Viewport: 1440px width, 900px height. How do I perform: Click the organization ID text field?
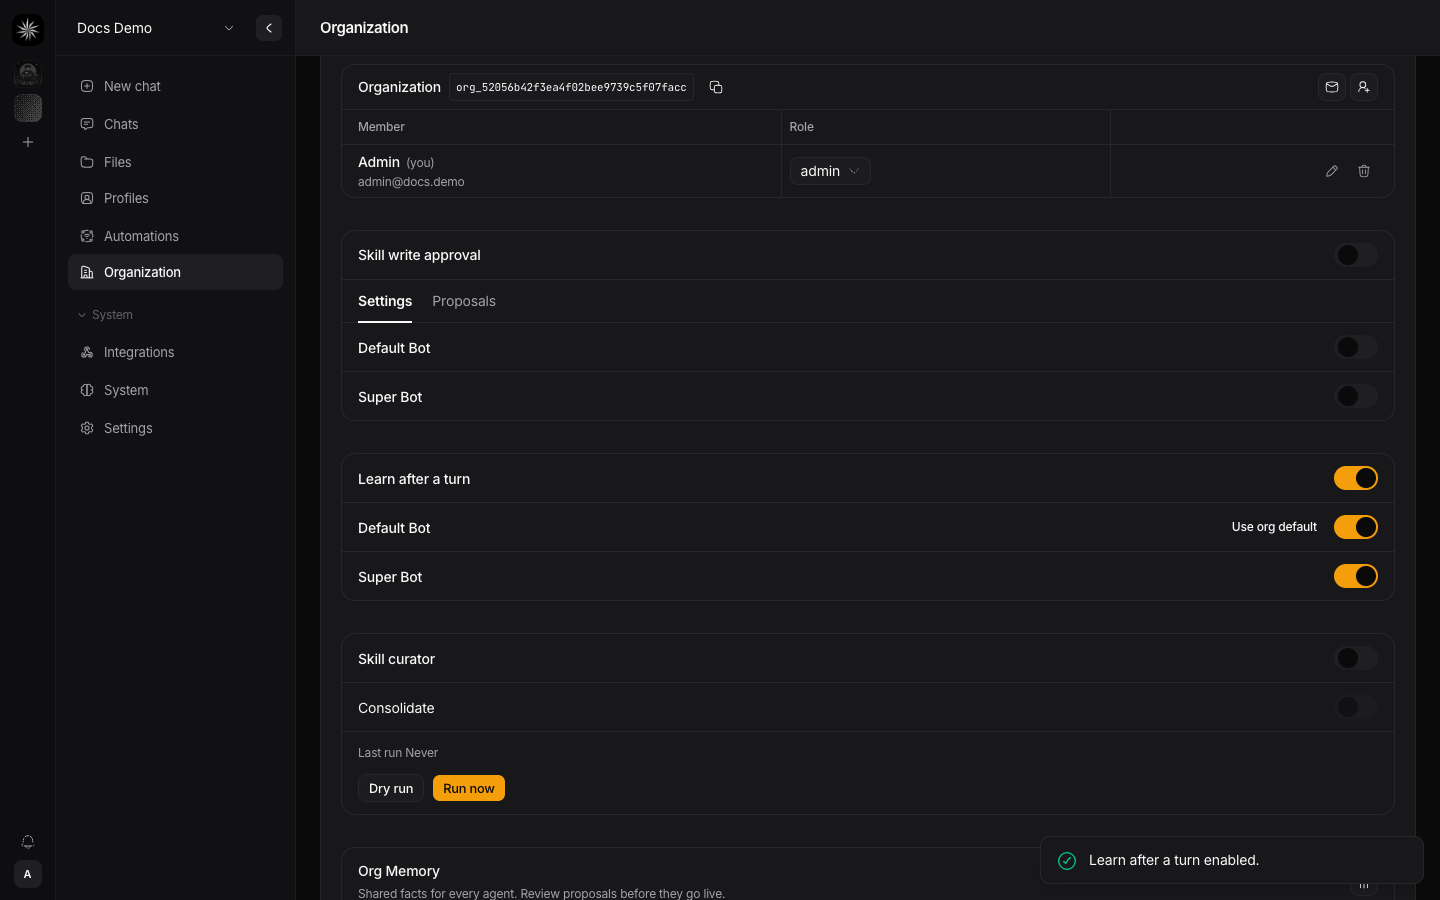pos(571,87)
